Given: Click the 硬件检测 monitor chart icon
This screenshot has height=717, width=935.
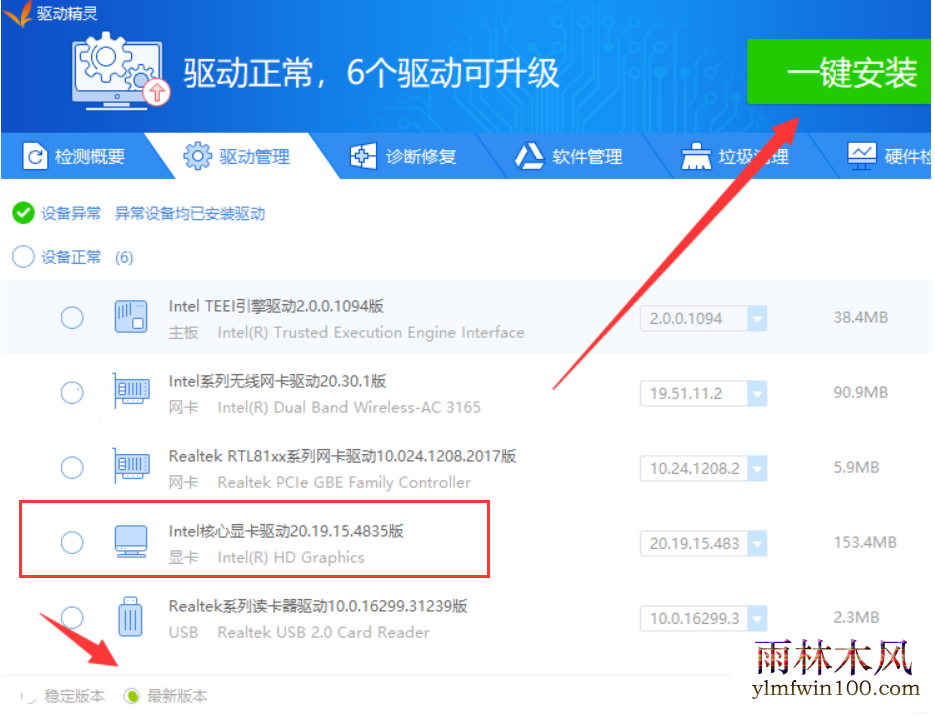Looking at the screenshot, I should click(862, 156).
